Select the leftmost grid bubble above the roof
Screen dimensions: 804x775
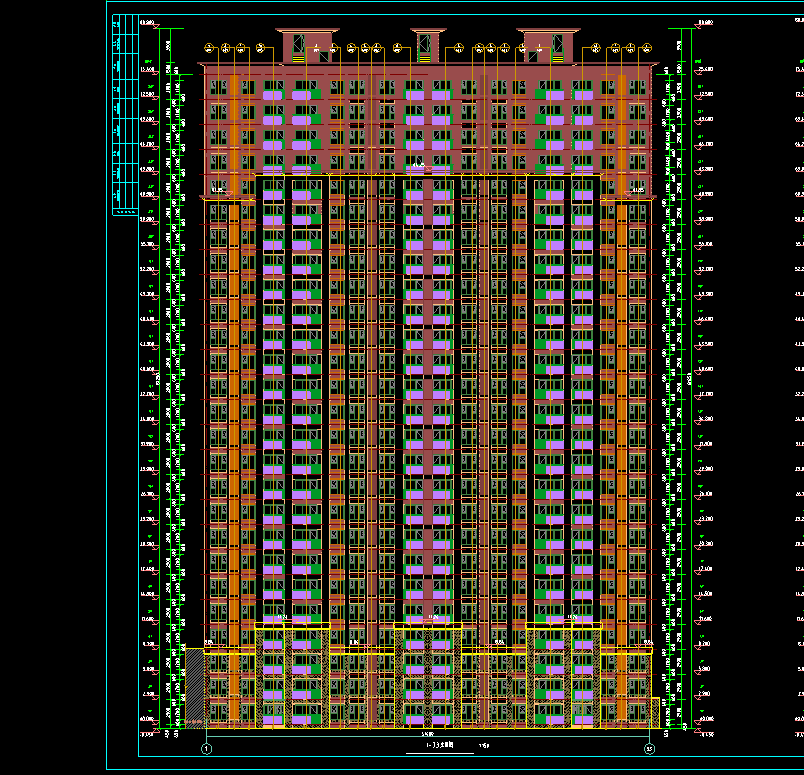tap(208, 47)
